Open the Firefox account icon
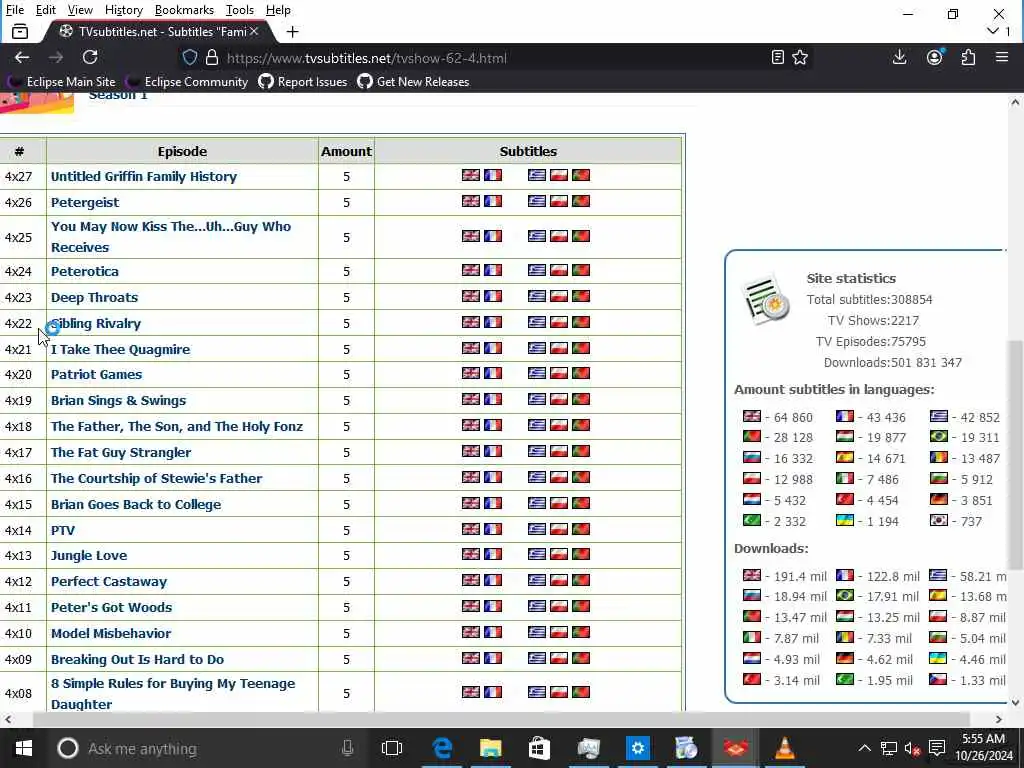This screenshot has width=1024, height=768. click(x=935, y=57)
